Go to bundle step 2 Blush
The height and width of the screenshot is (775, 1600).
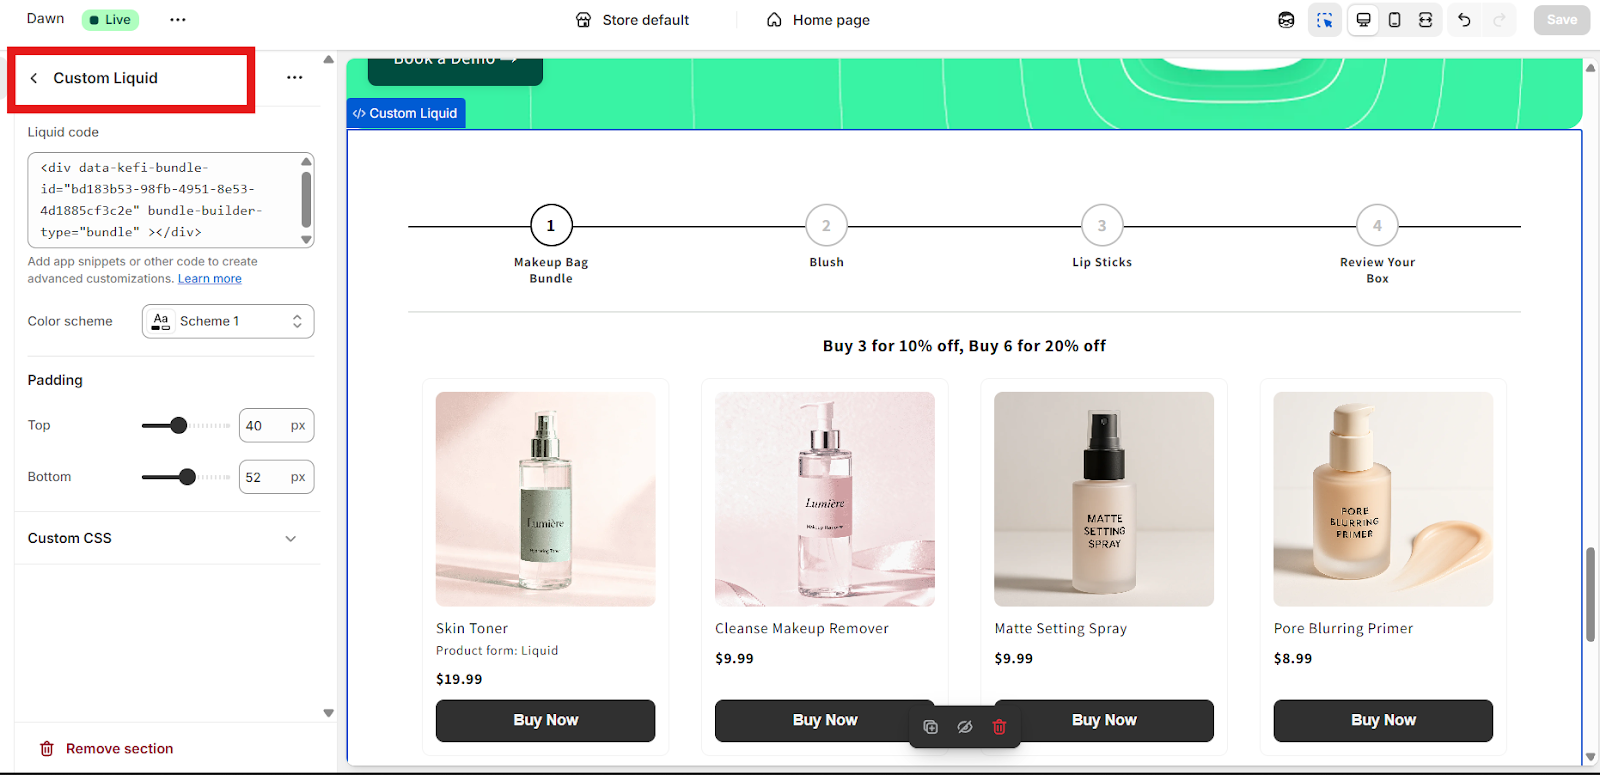coord(826,226)
